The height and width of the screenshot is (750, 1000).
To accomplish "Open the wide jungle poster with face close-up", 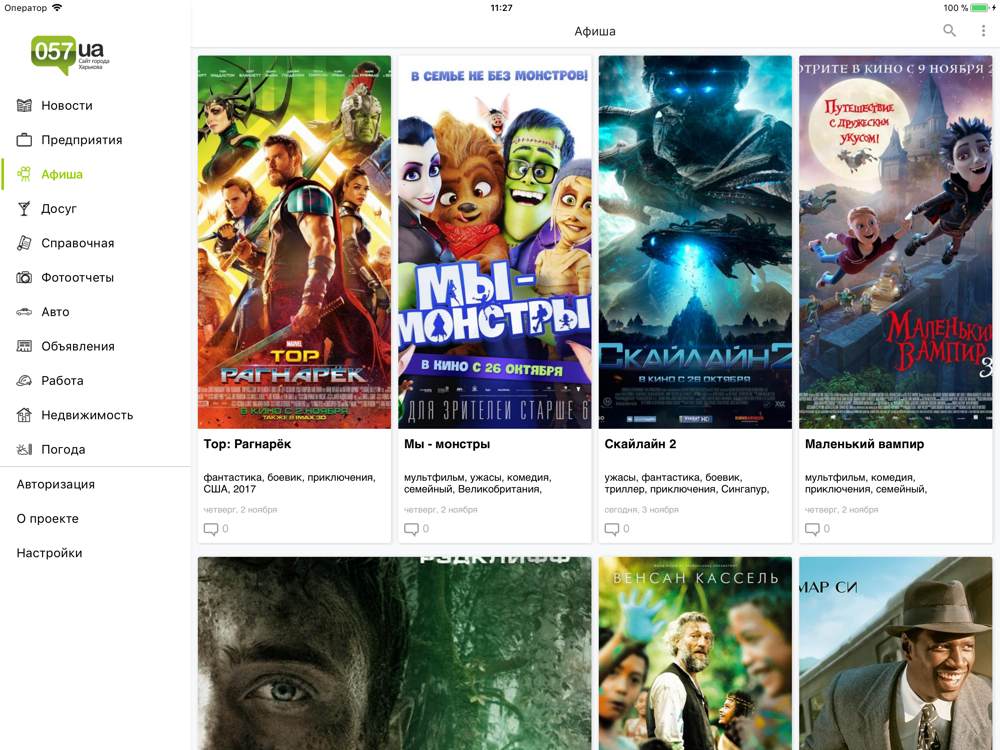I will (395, 653).
